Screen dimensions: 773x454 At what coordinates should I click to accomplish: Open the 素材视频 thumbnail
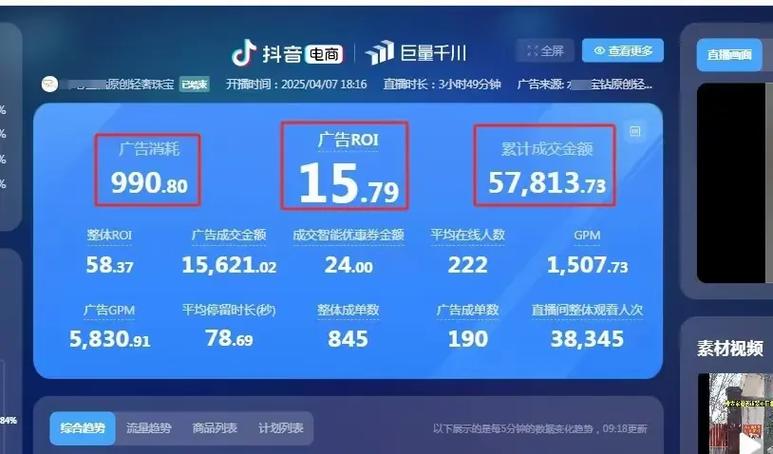735,412
